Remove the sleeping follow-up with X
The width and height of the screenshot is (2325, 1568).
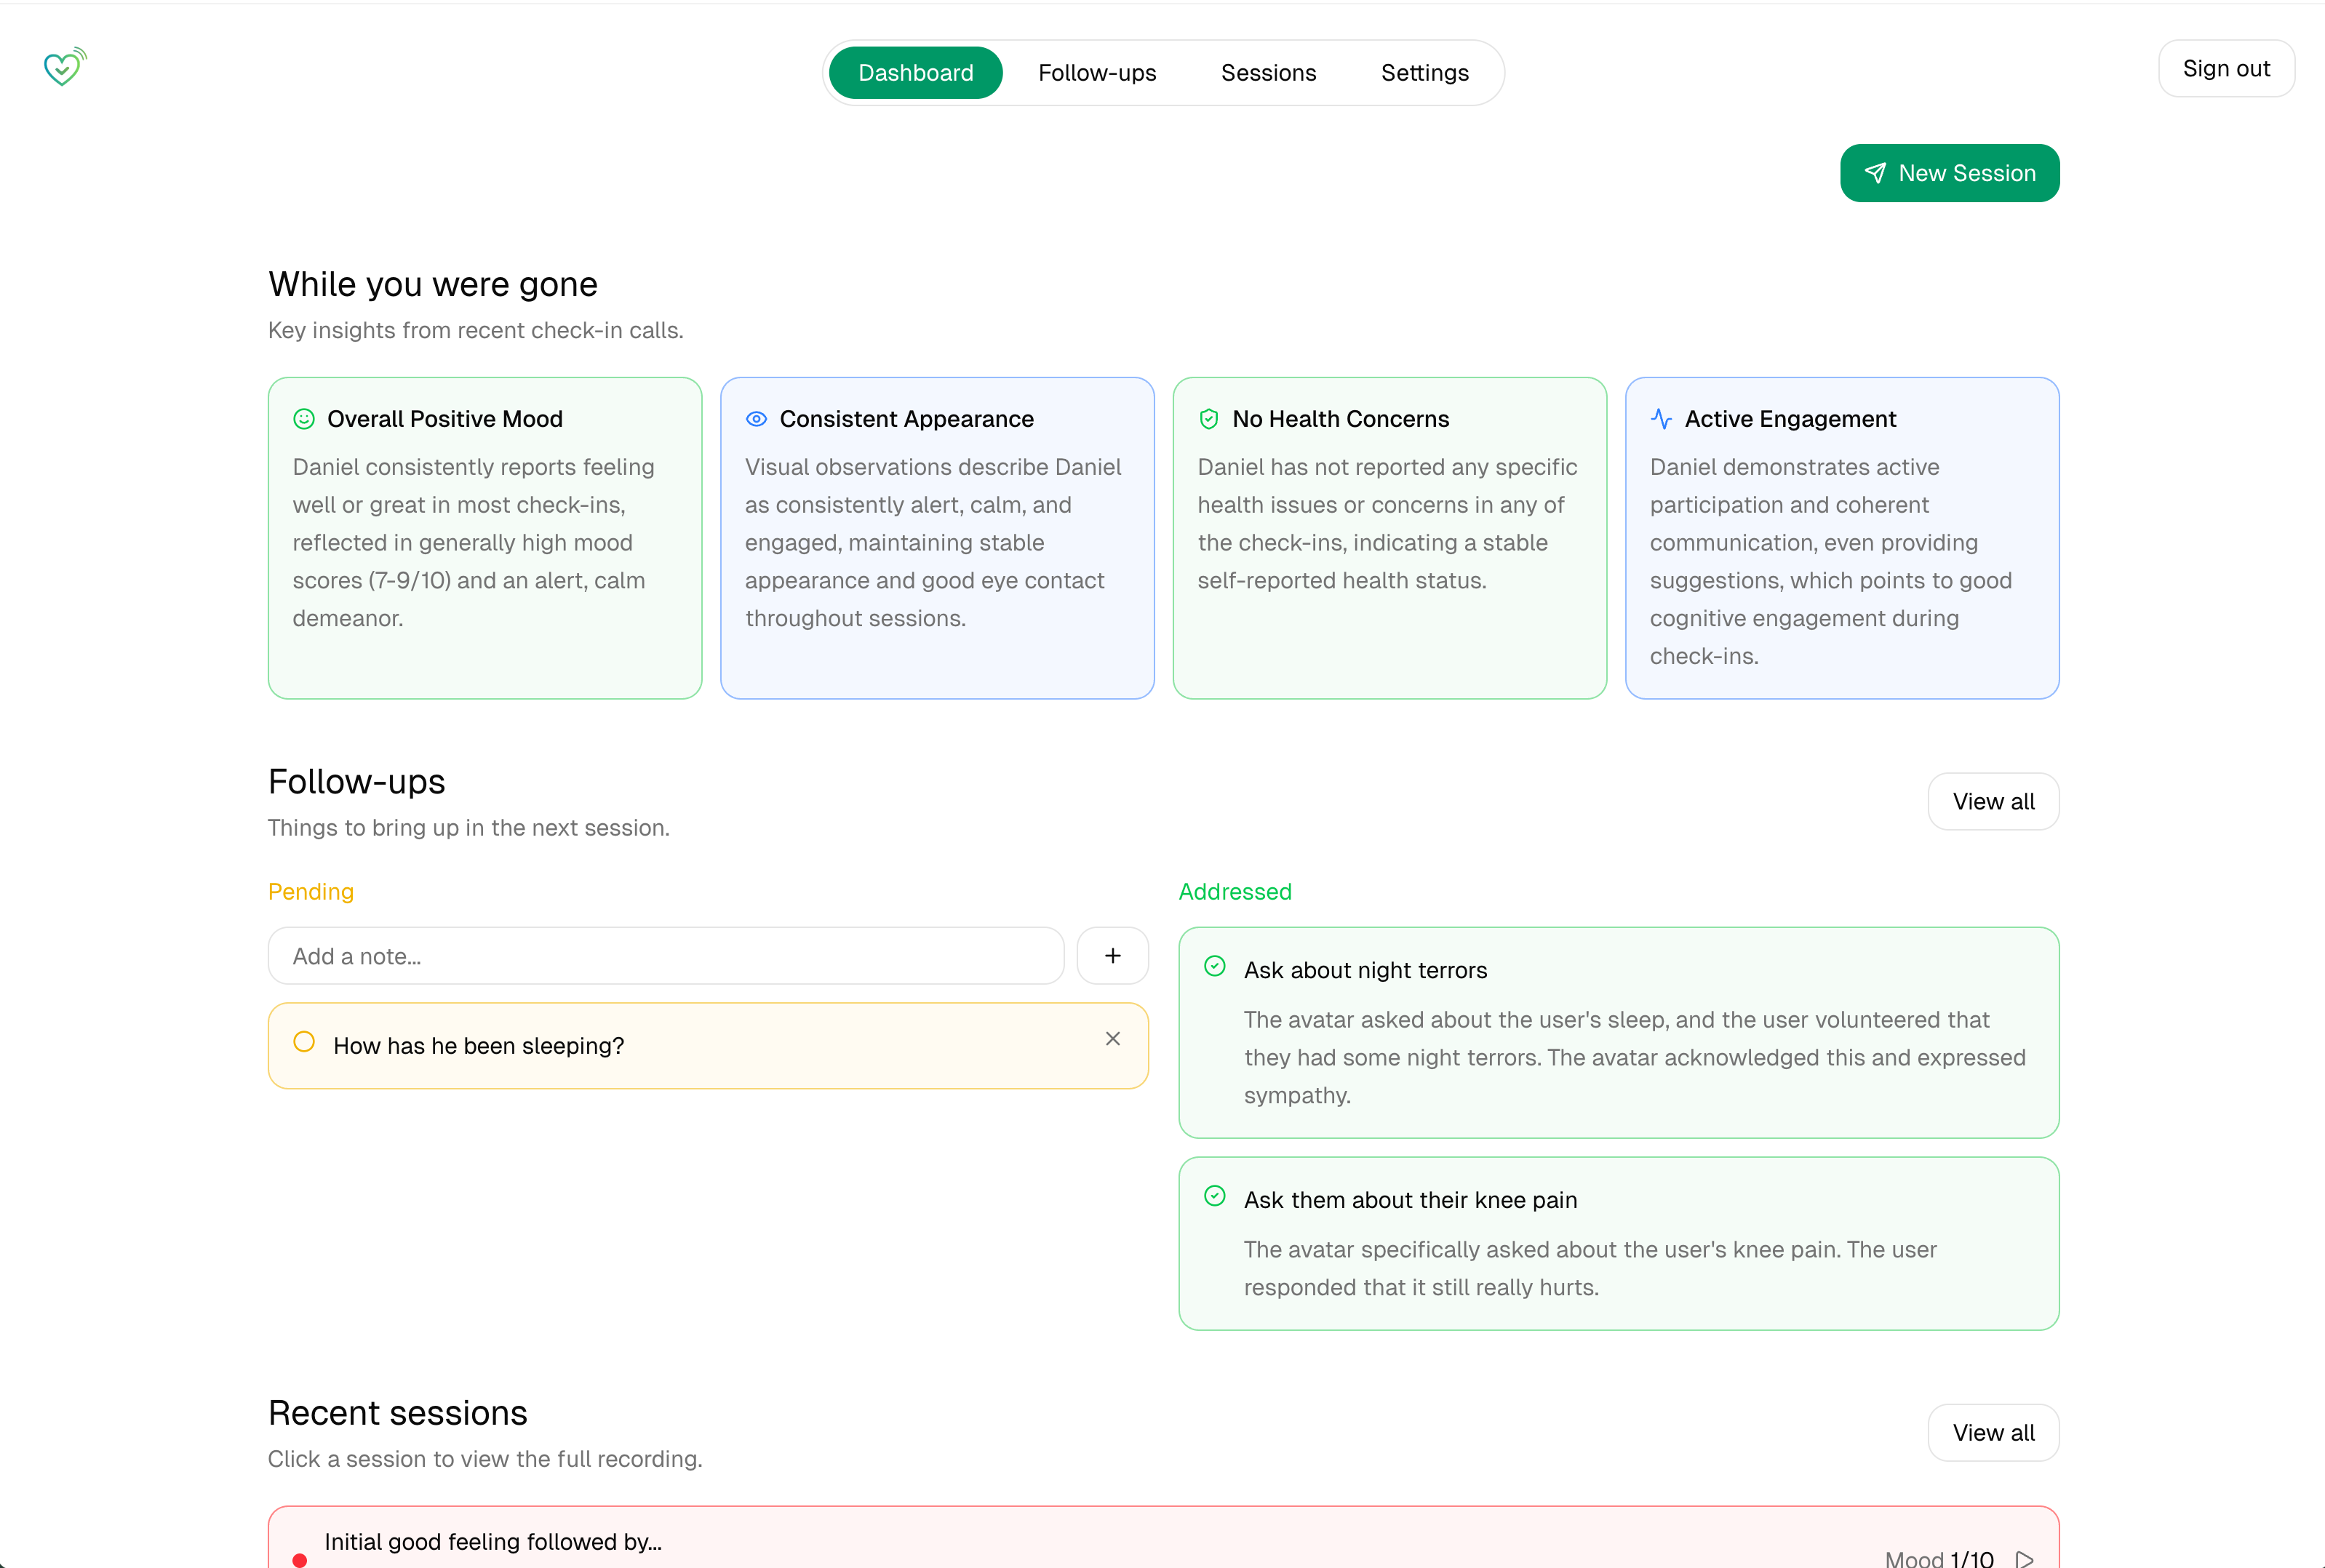click(x=1112, y=1039)
